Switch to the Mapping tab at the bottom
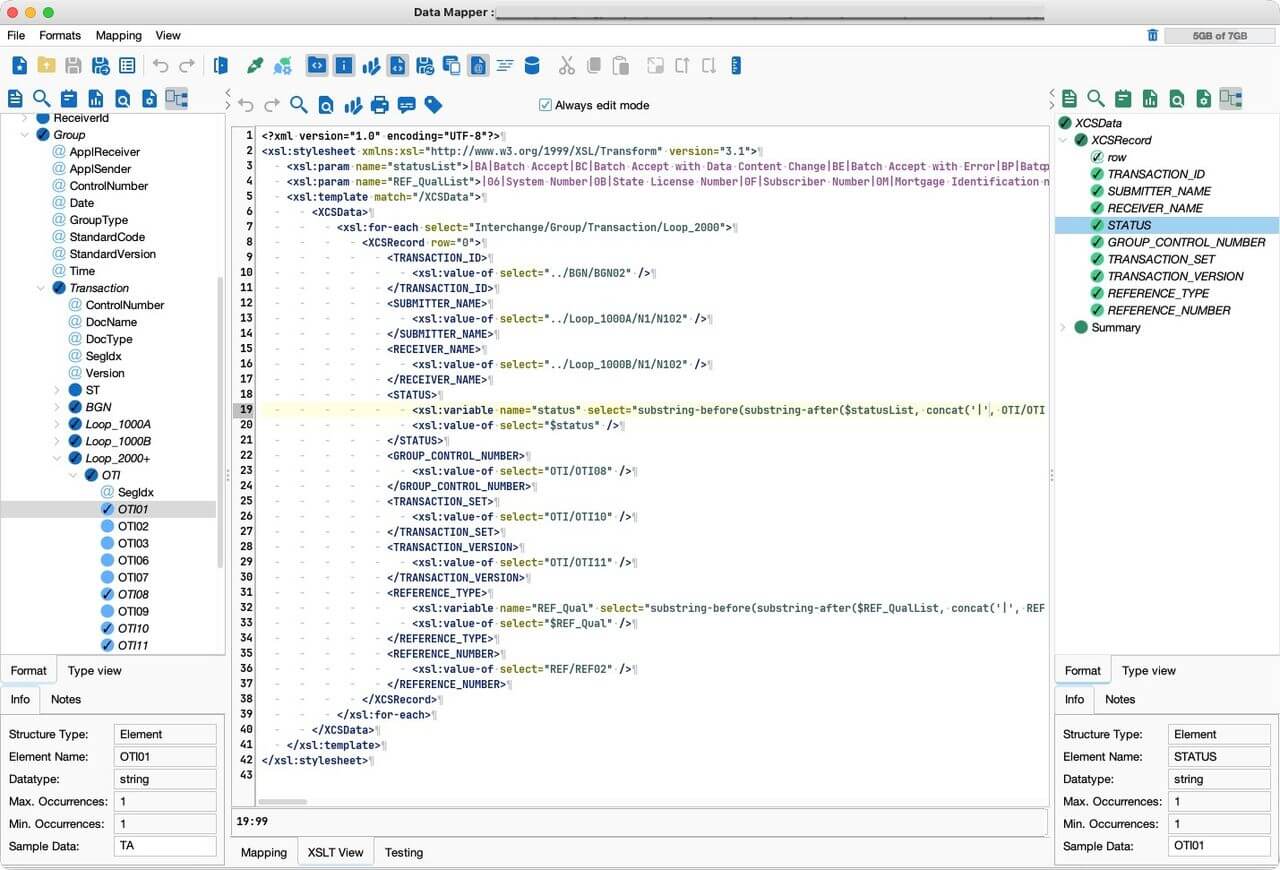1280x870 pixels. pos(264,852)
